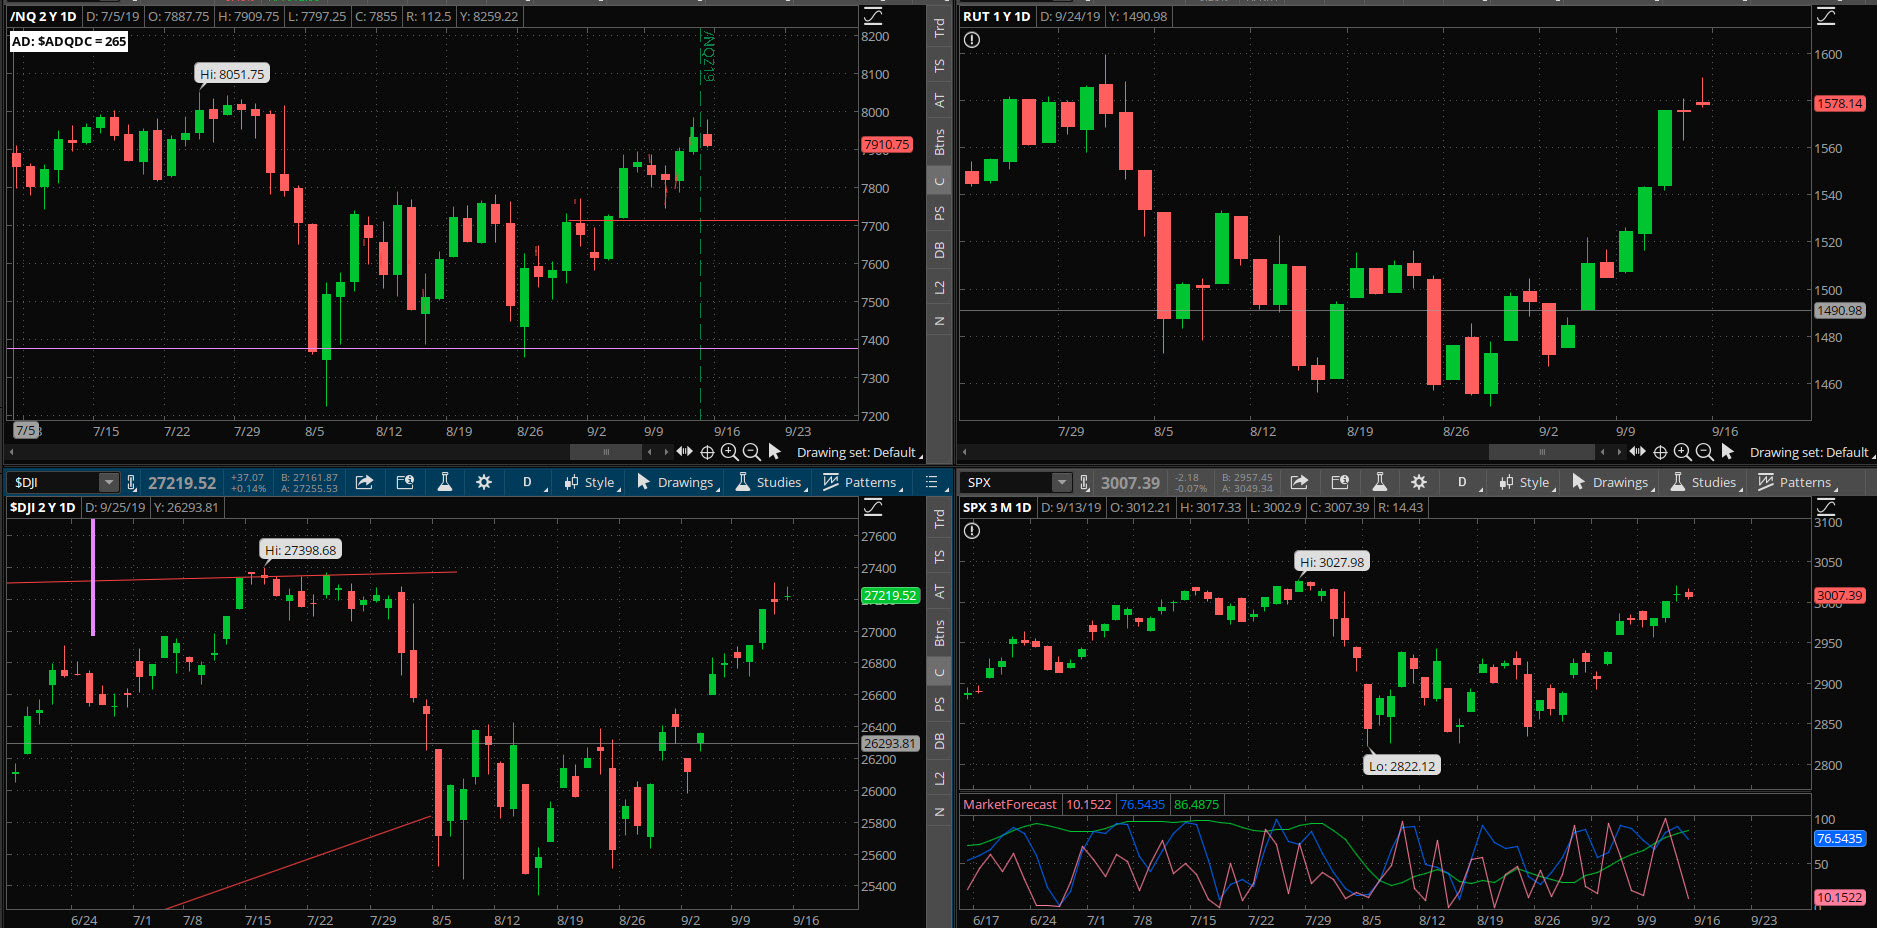This screenshot has height=928, width=1877.
Task: Click inside the SPX symbol input field
Action: pos(1008,483)
